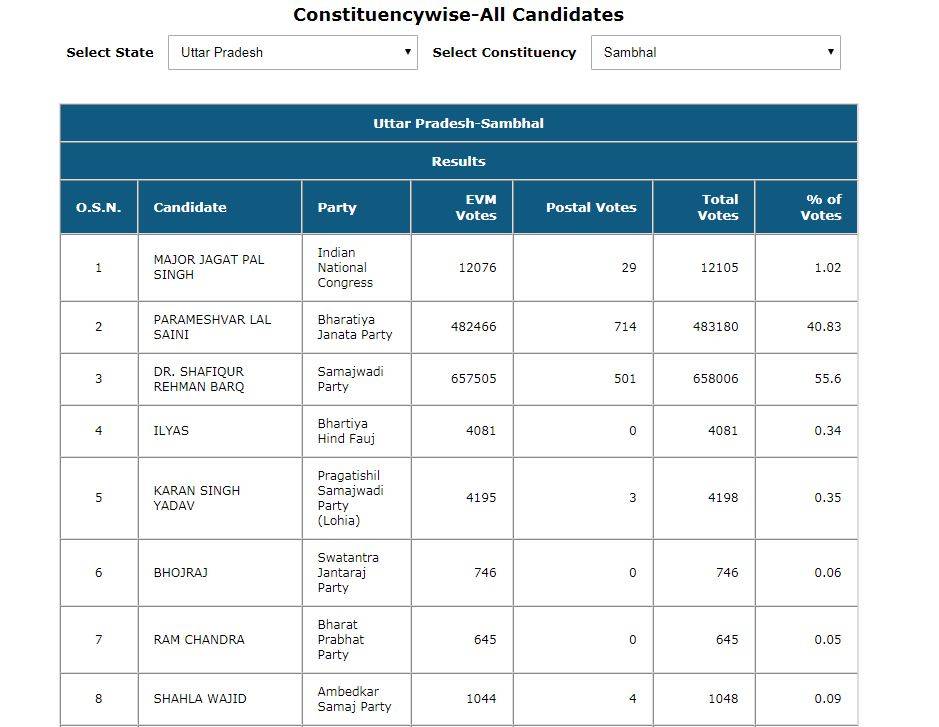Click the Total Votes column header

(x=718, y=207)
